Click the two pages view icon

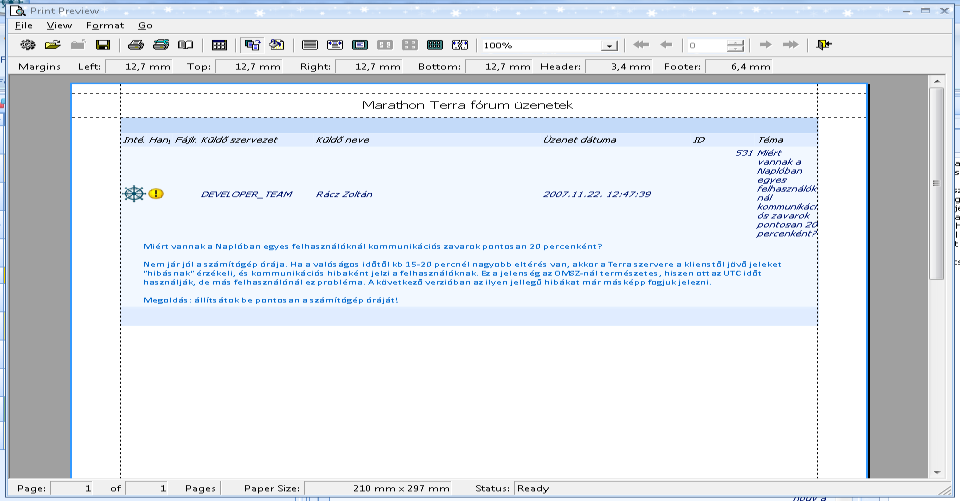pyautogui.click(x=385, y=45)
